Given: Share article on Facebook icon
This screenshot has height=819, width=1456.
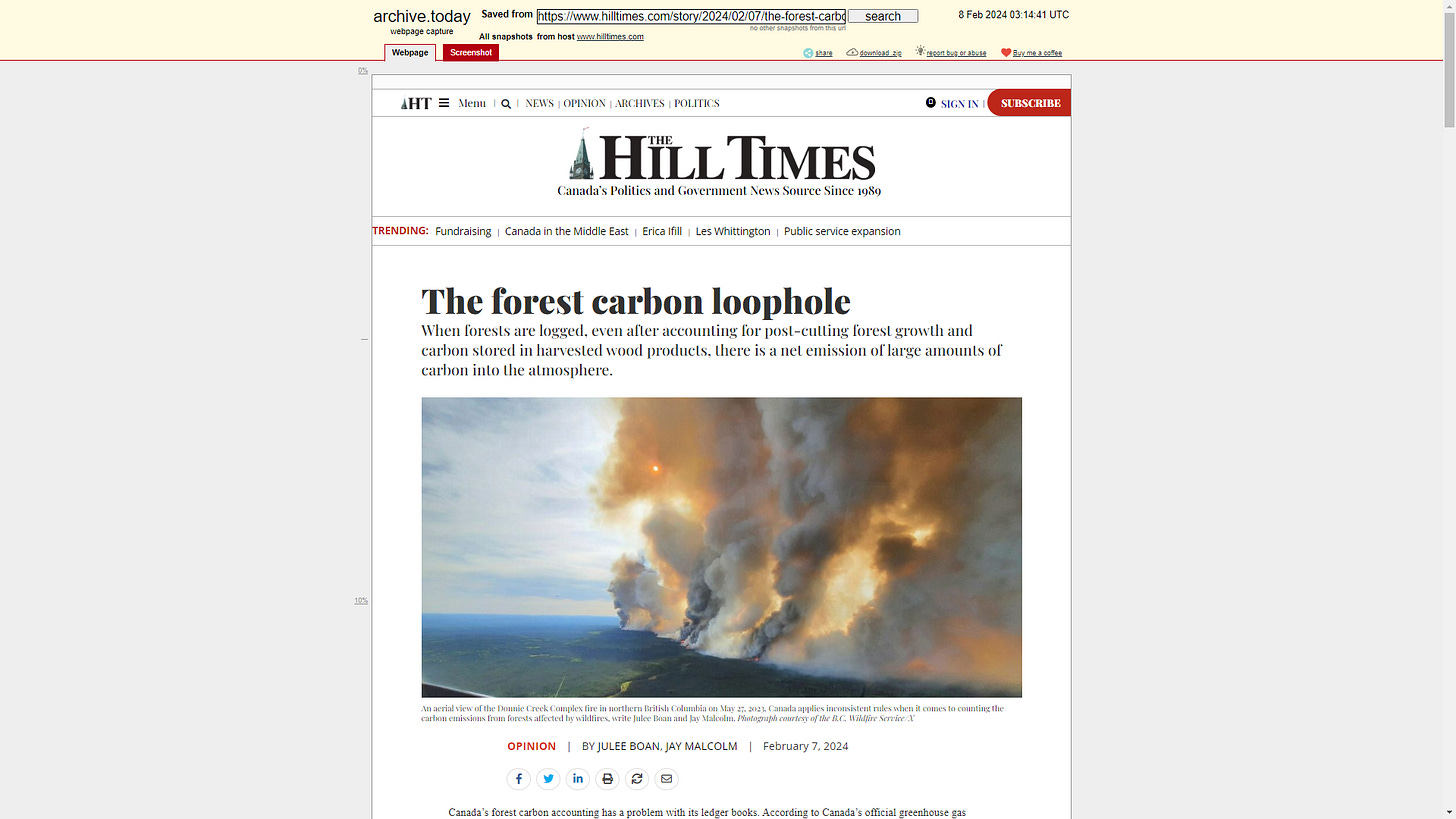Looking at the screenshot, I should click(518, 779).
